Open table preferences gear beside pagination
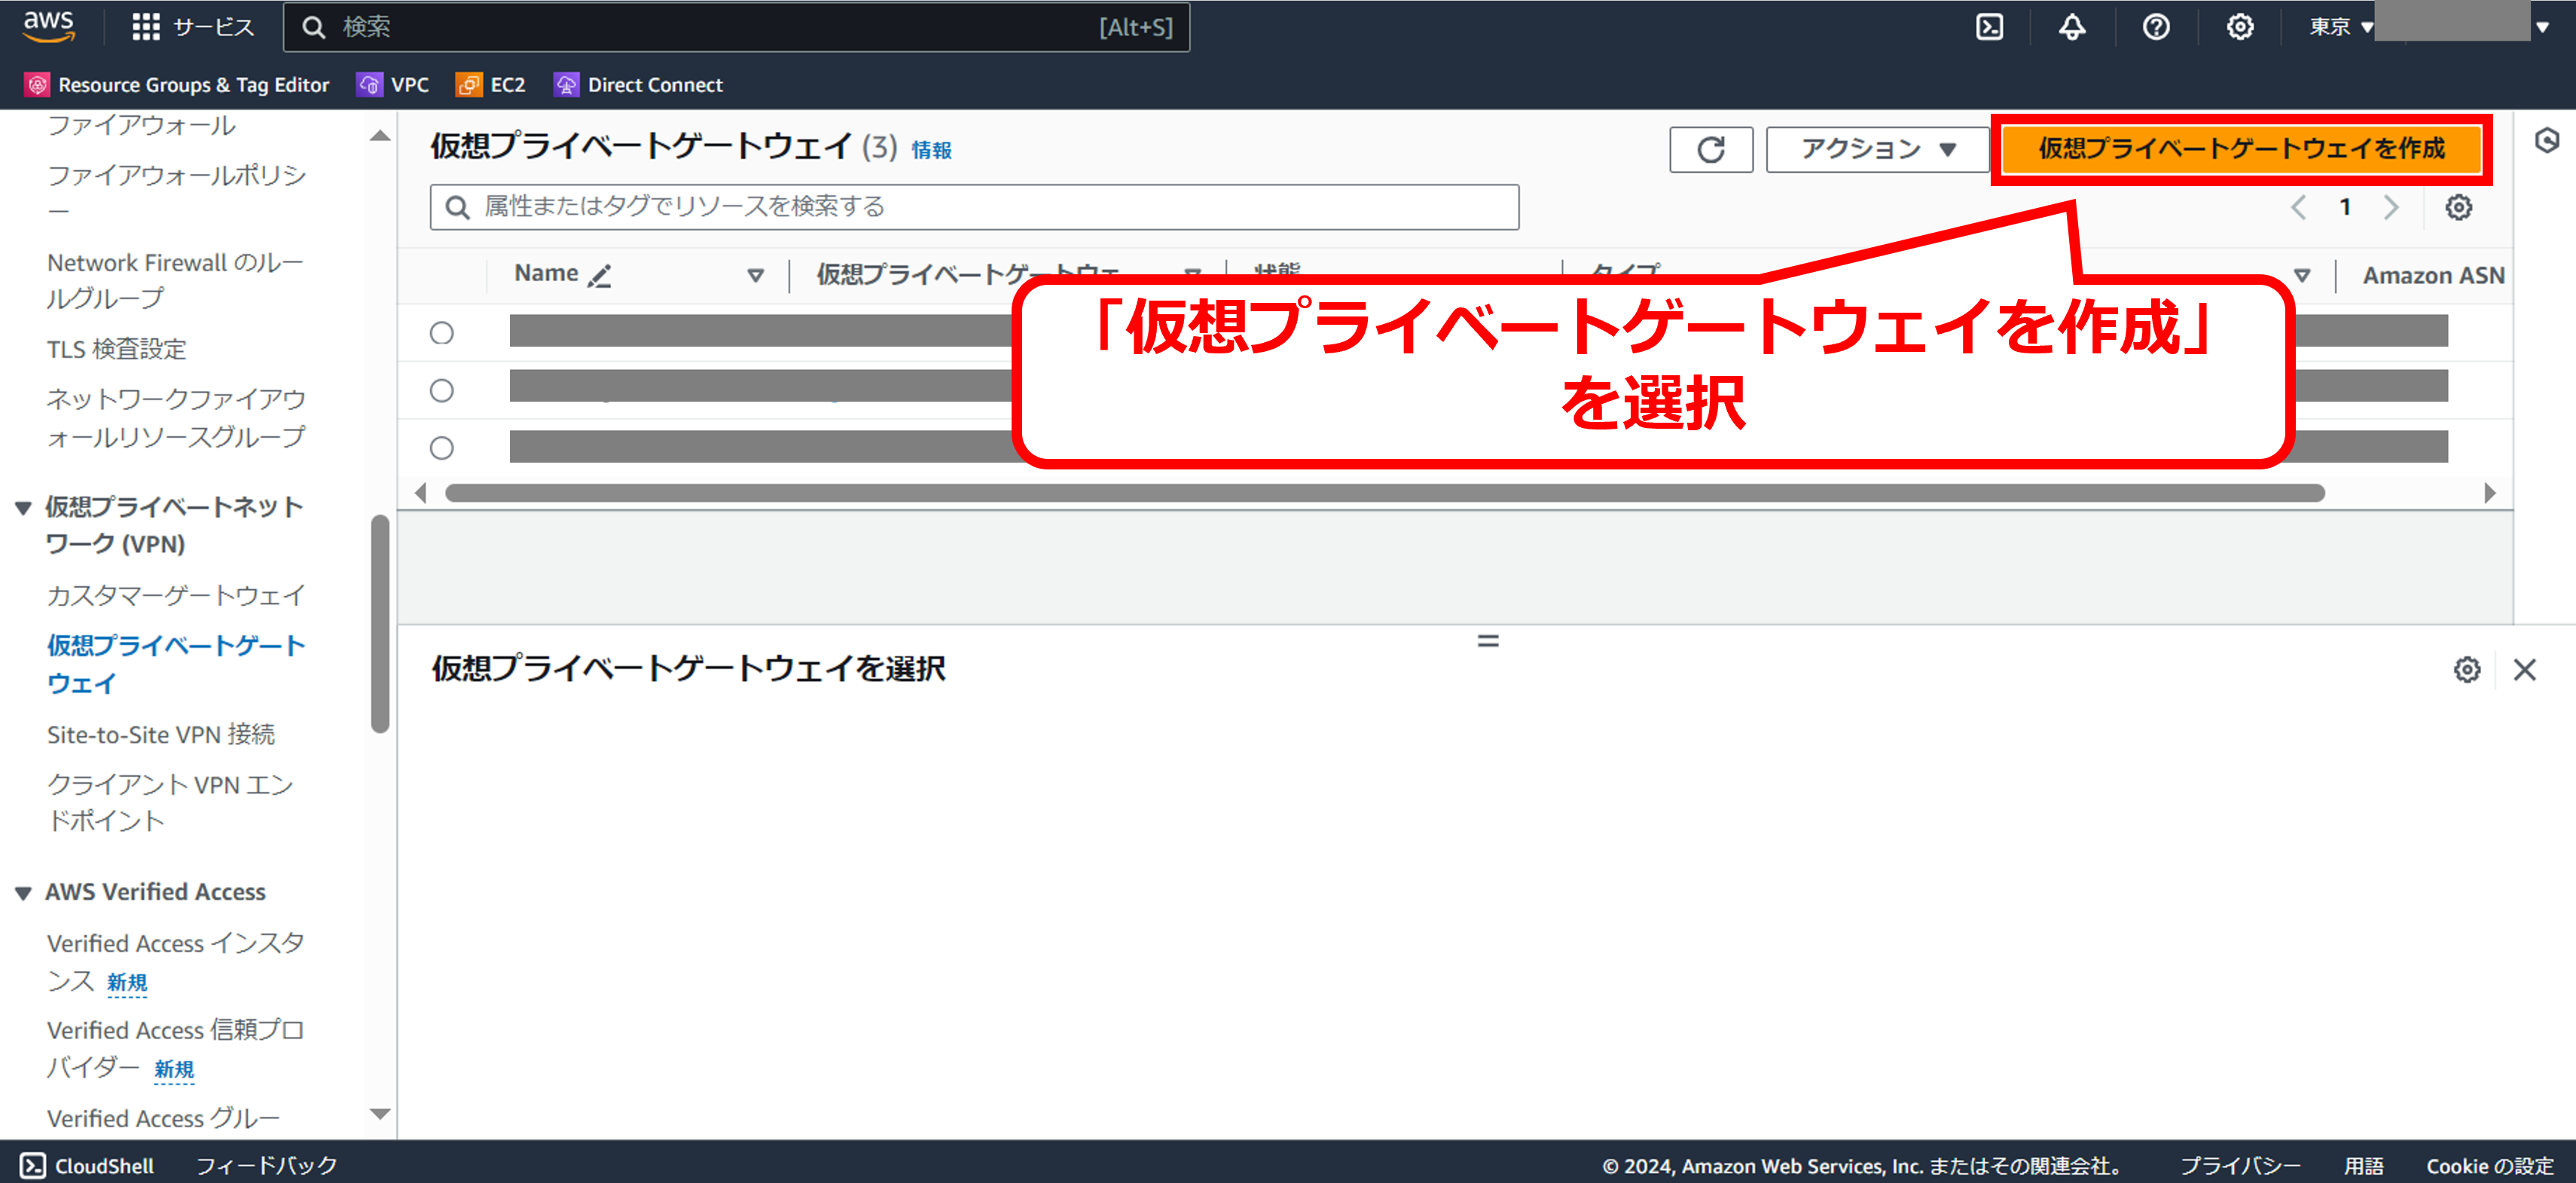Viewport: 2576px width, 1183px height. (x=2458, y=208)
